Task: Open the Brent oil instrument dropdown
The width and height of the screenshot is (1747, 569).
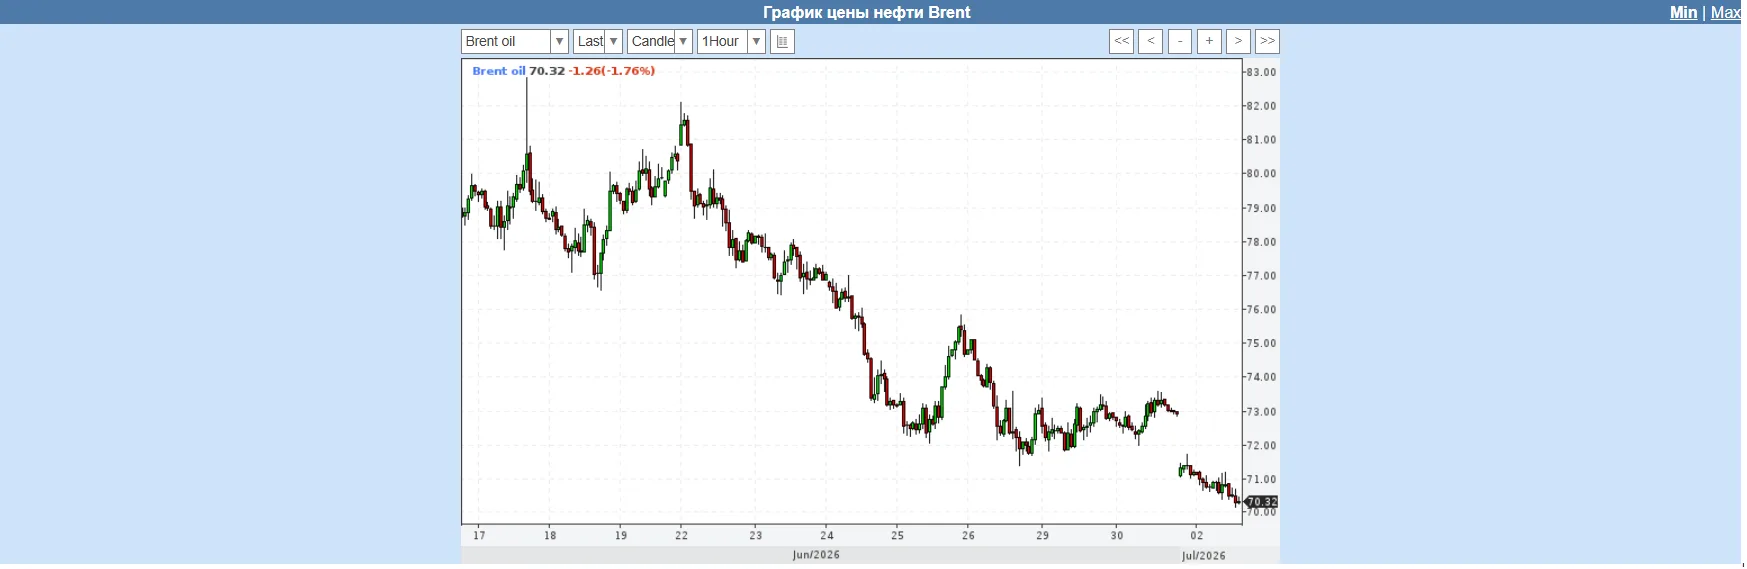Action: click(x=515, y=41)
